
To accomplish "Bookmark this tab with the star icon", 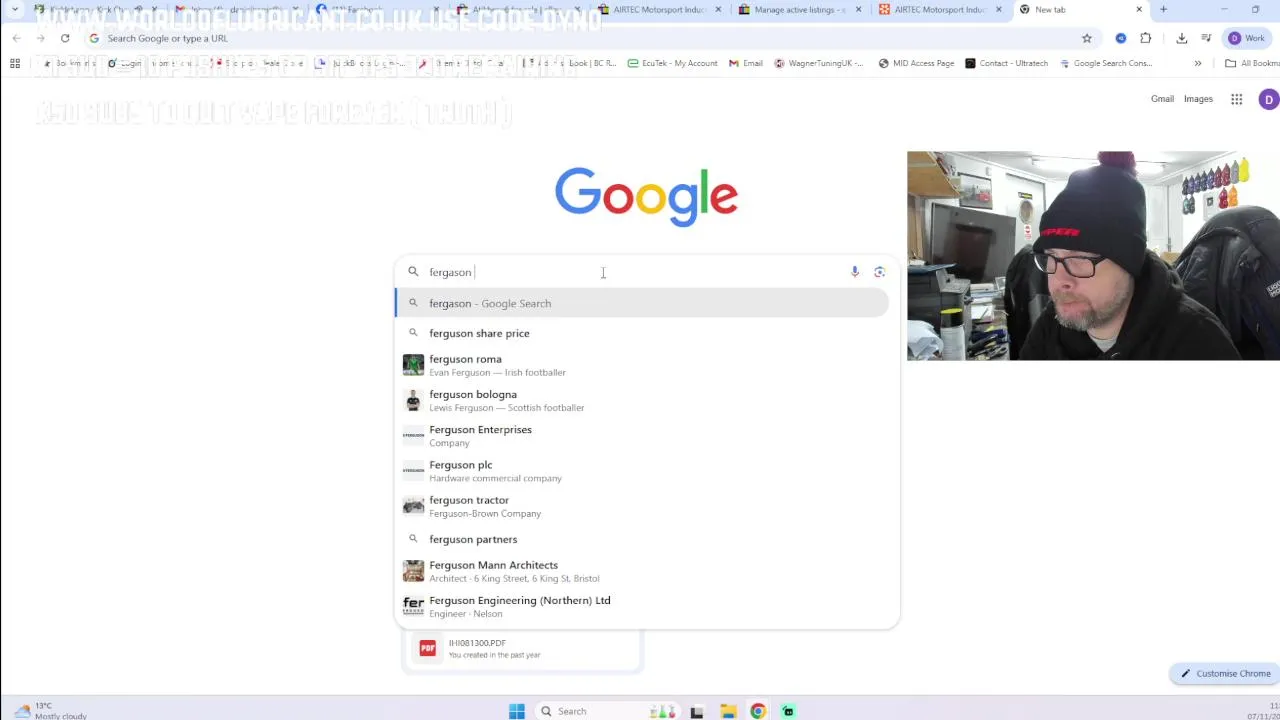I will click(1087, 38).
